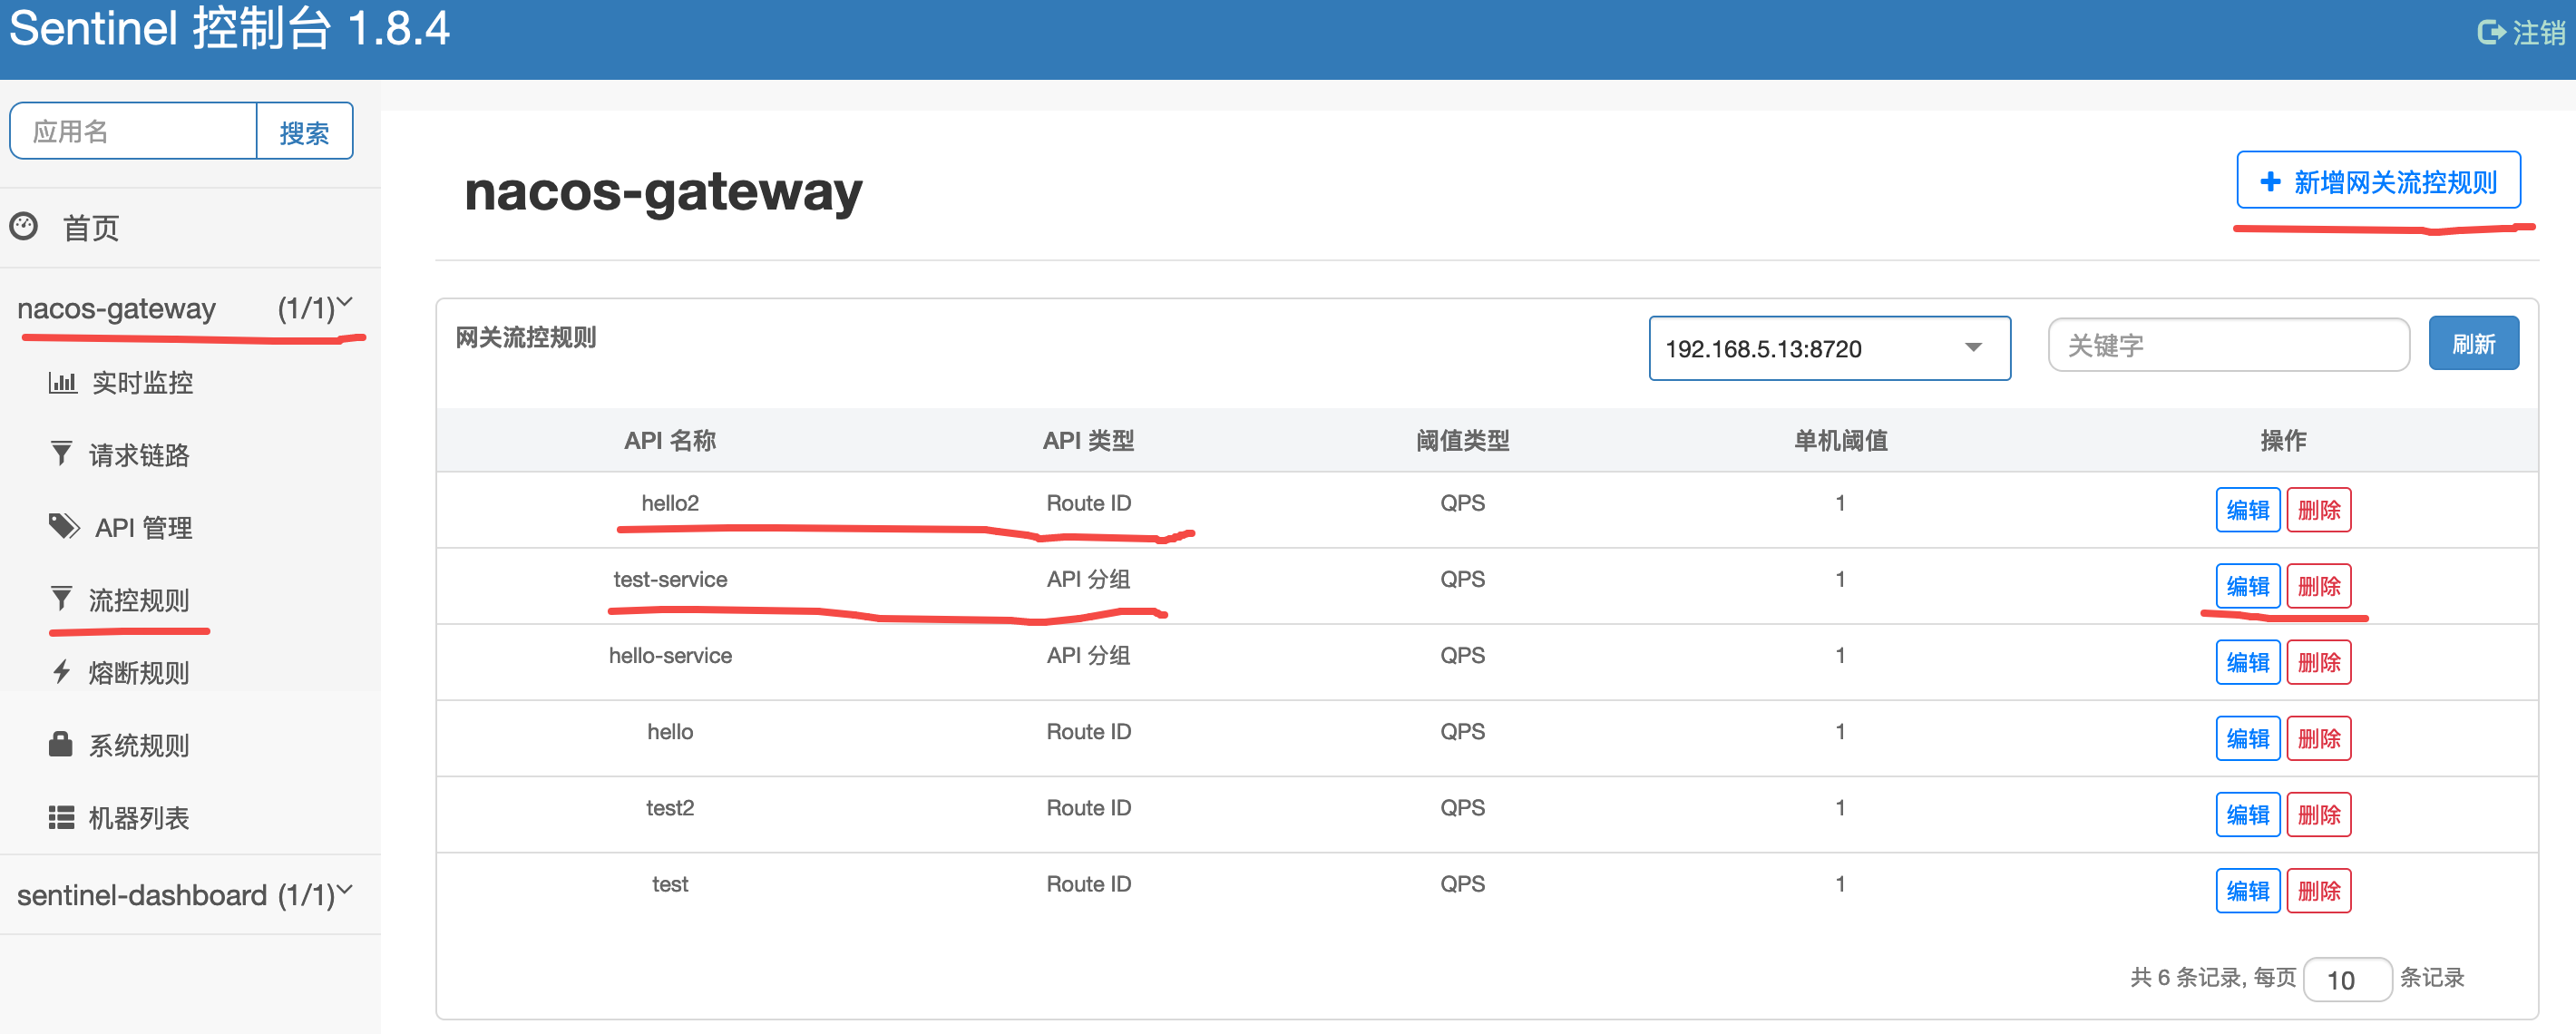Click the API management tags icon
2576x1034 pixels.
pos(64,526)
